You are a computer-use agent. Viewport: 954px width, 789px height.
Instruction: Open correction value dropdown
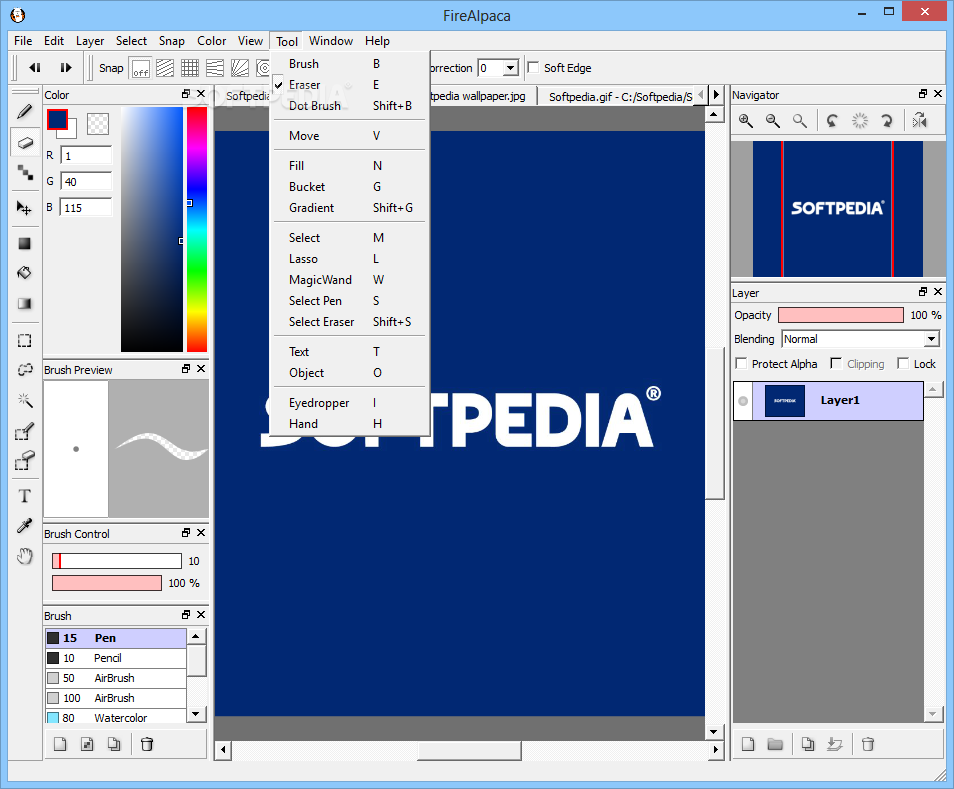pyautogui.click(x=511, y=68)
